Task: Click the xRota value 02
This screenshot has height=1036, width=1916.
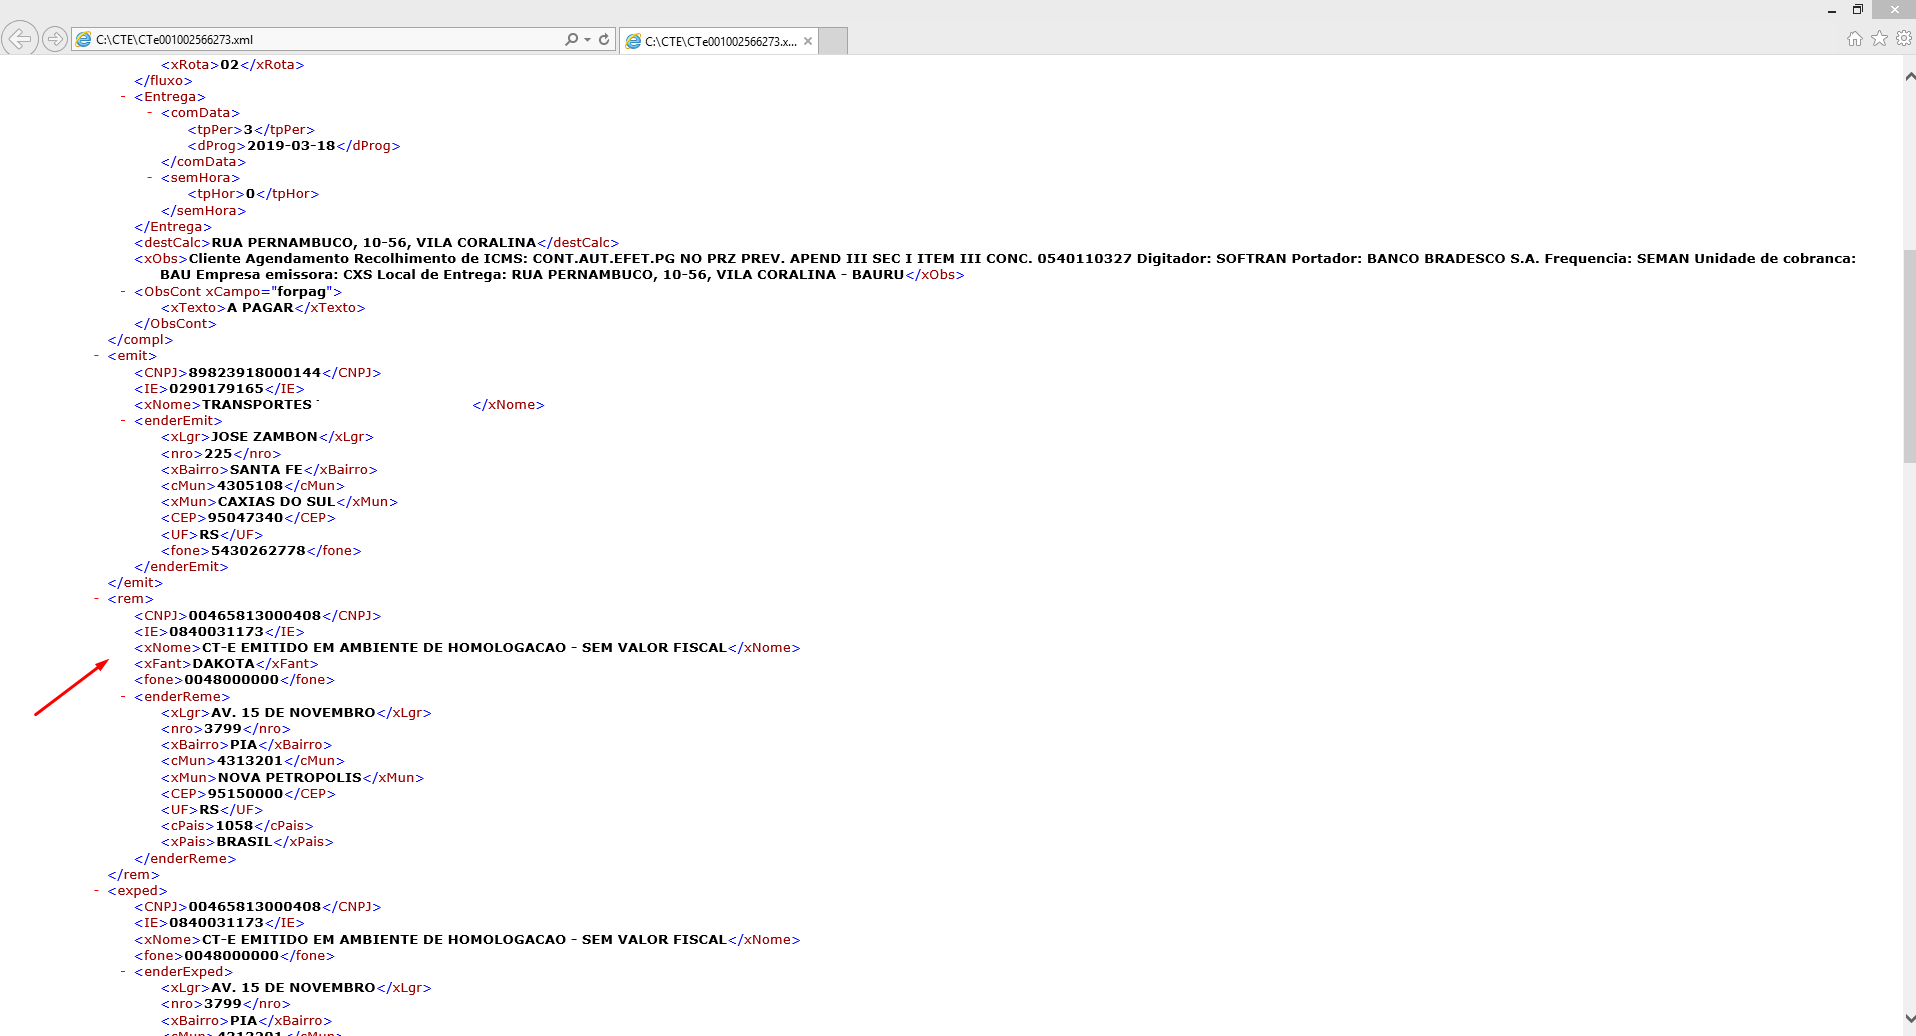Action: coord(230,65)
